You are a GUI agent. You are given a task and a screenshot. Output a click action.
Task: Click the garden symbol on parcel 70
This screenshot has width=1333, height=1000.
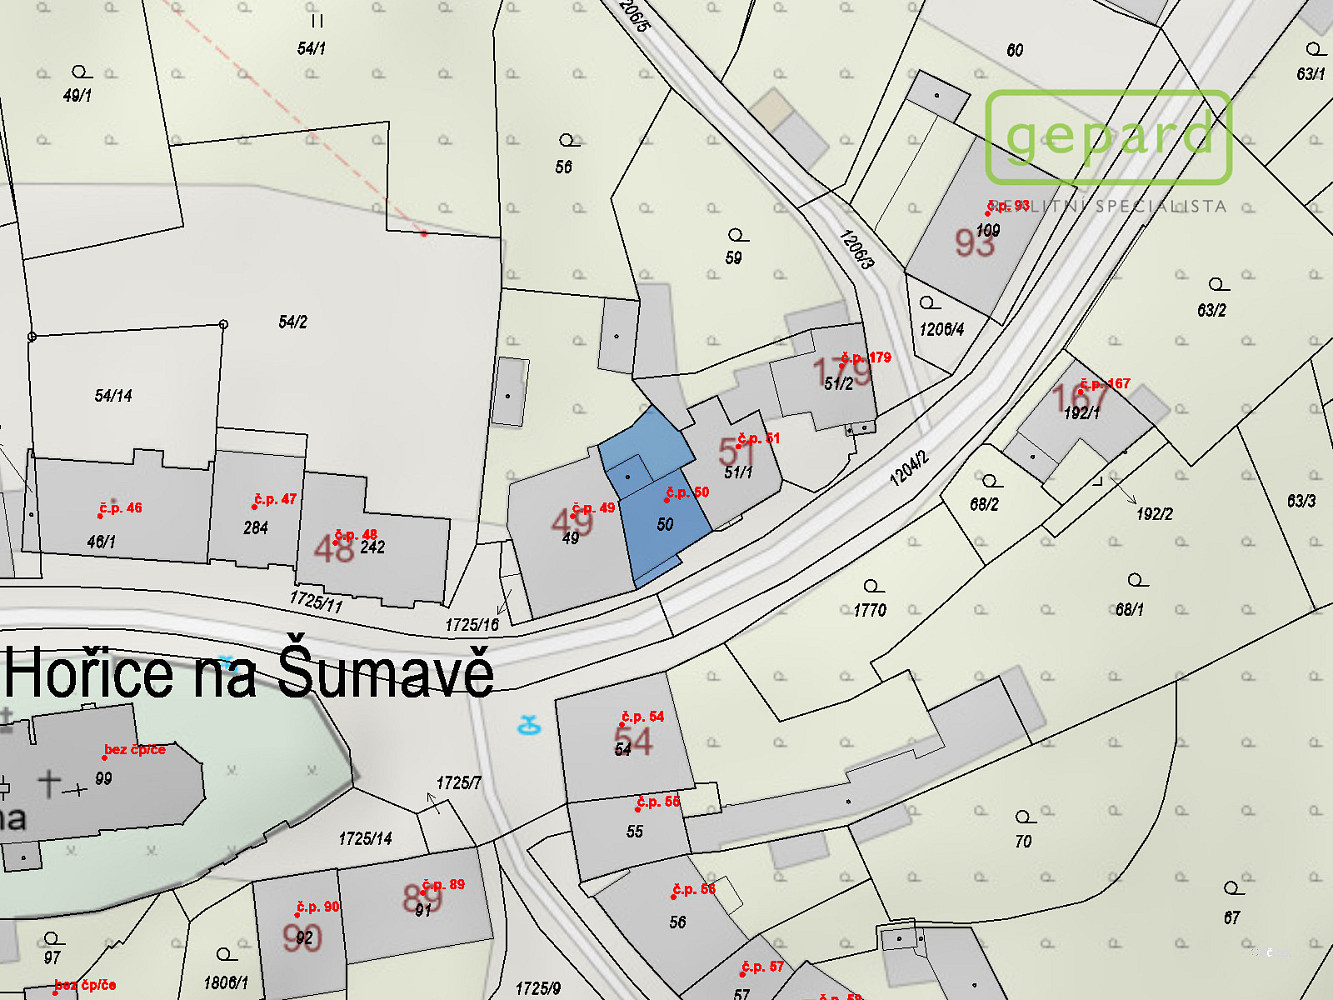pyautogui.click(x=1024, y=818)
